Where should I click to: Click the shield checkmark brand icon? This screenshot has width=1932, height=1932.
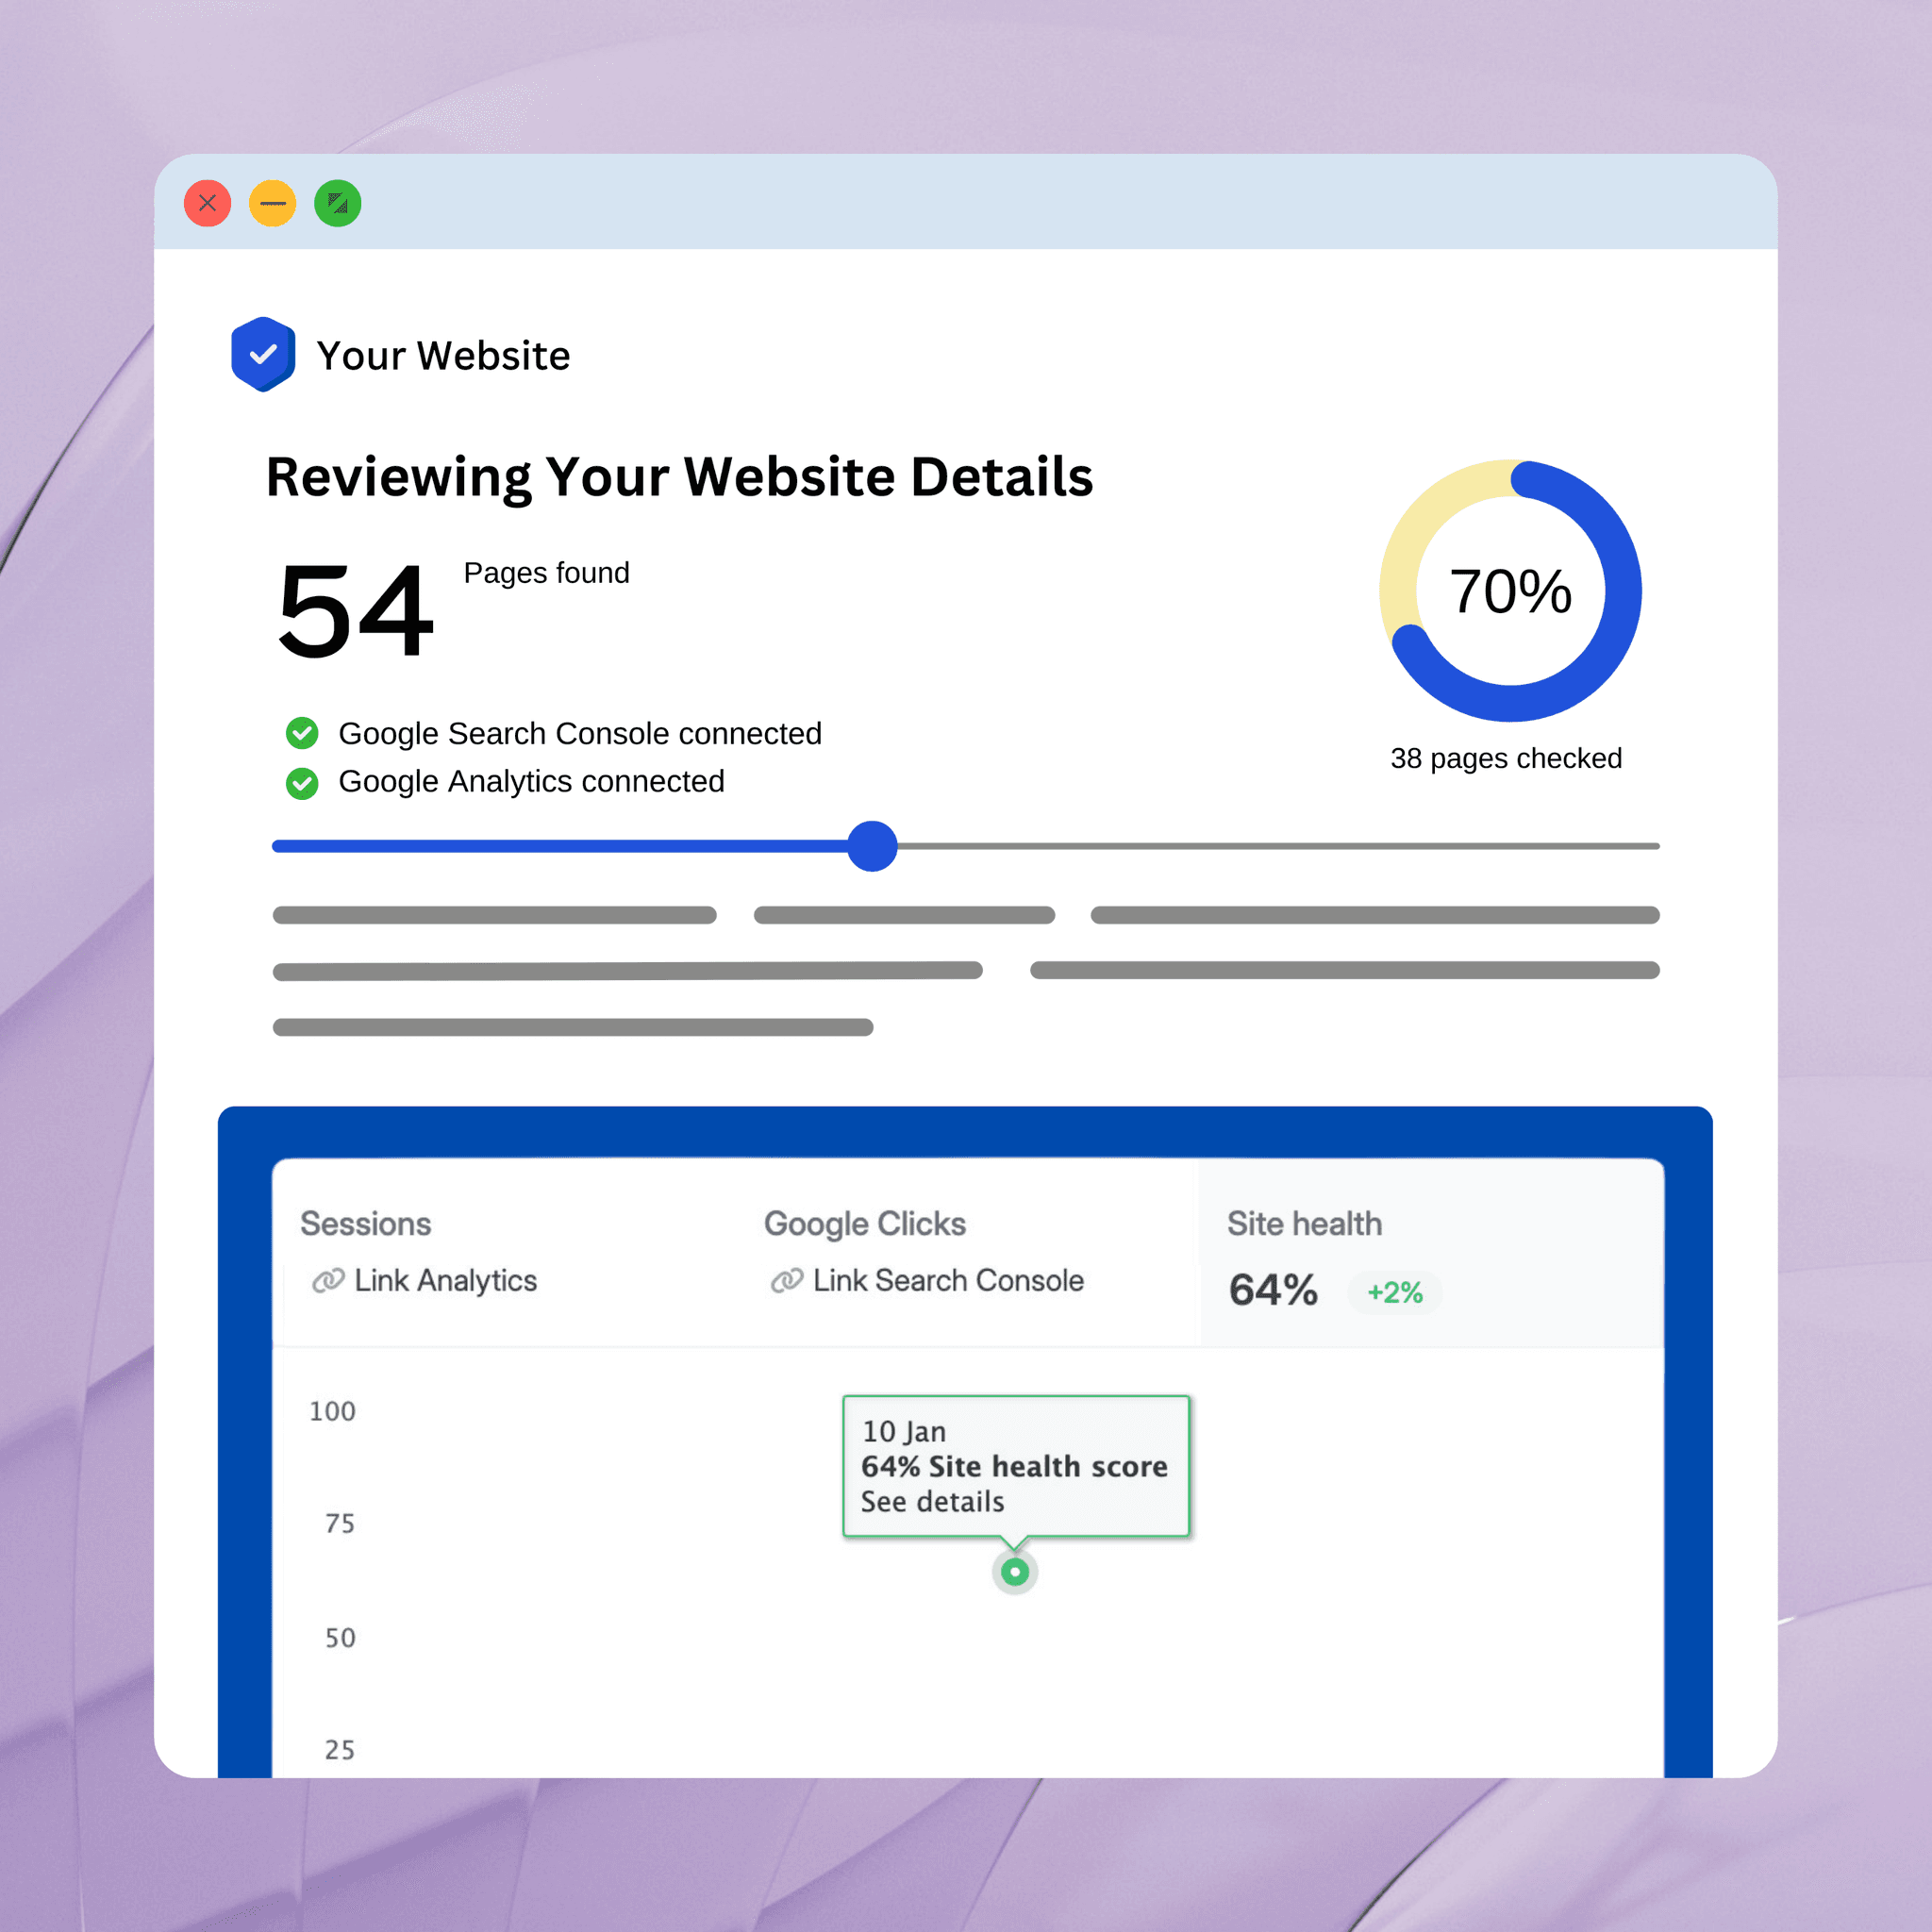click(x=263, y=334)
